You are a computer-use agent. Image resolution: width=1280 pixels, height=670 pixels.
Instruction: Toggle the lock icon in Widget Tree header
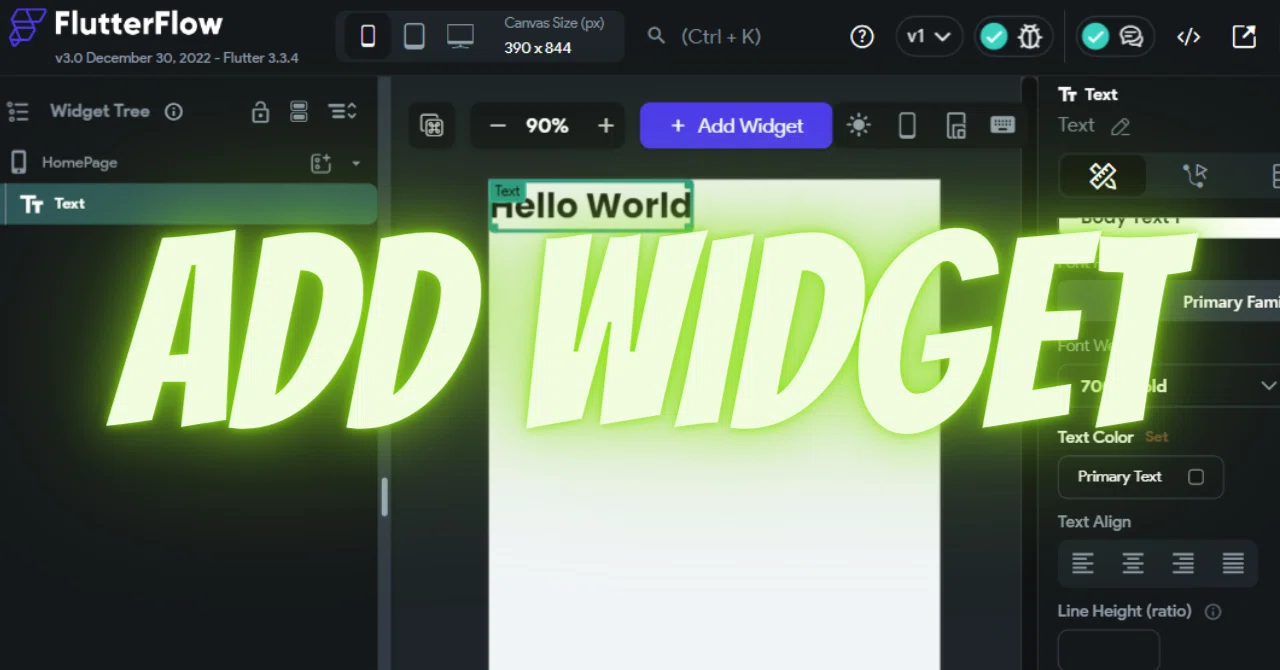(260, 111)
